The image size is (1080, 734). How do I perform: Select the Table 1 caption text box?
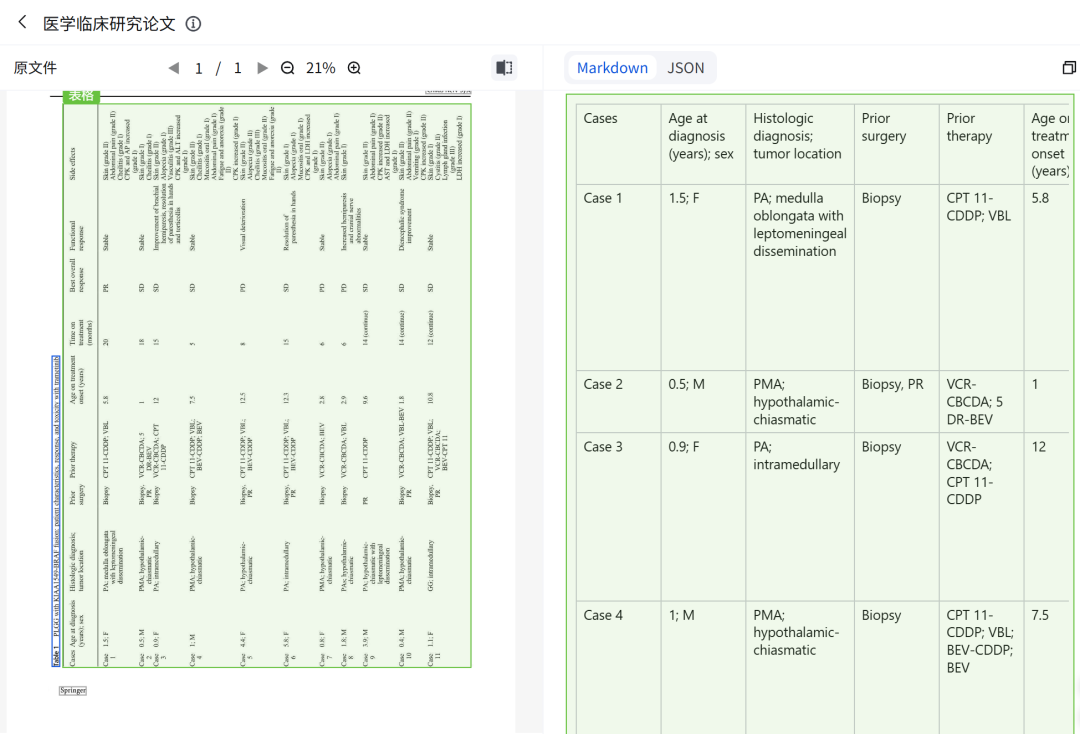[56, 511]
